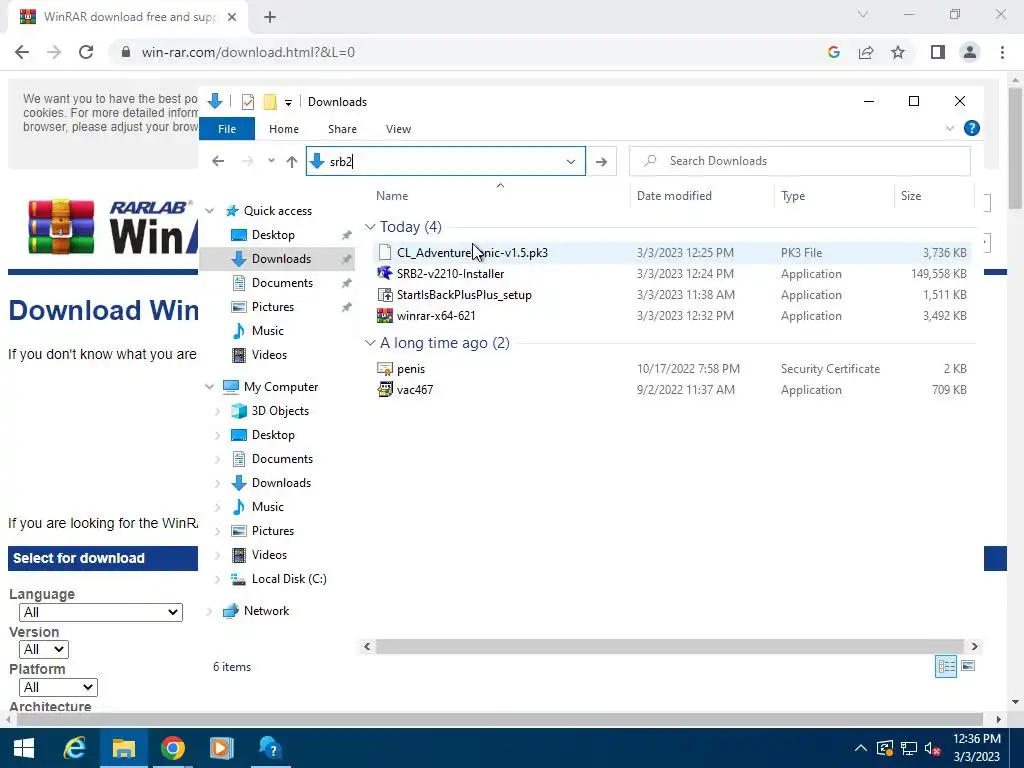The width and height of the screenshot is (1024, 768).
Task: Open the address bar history dropdown
Action: [571, 161]
